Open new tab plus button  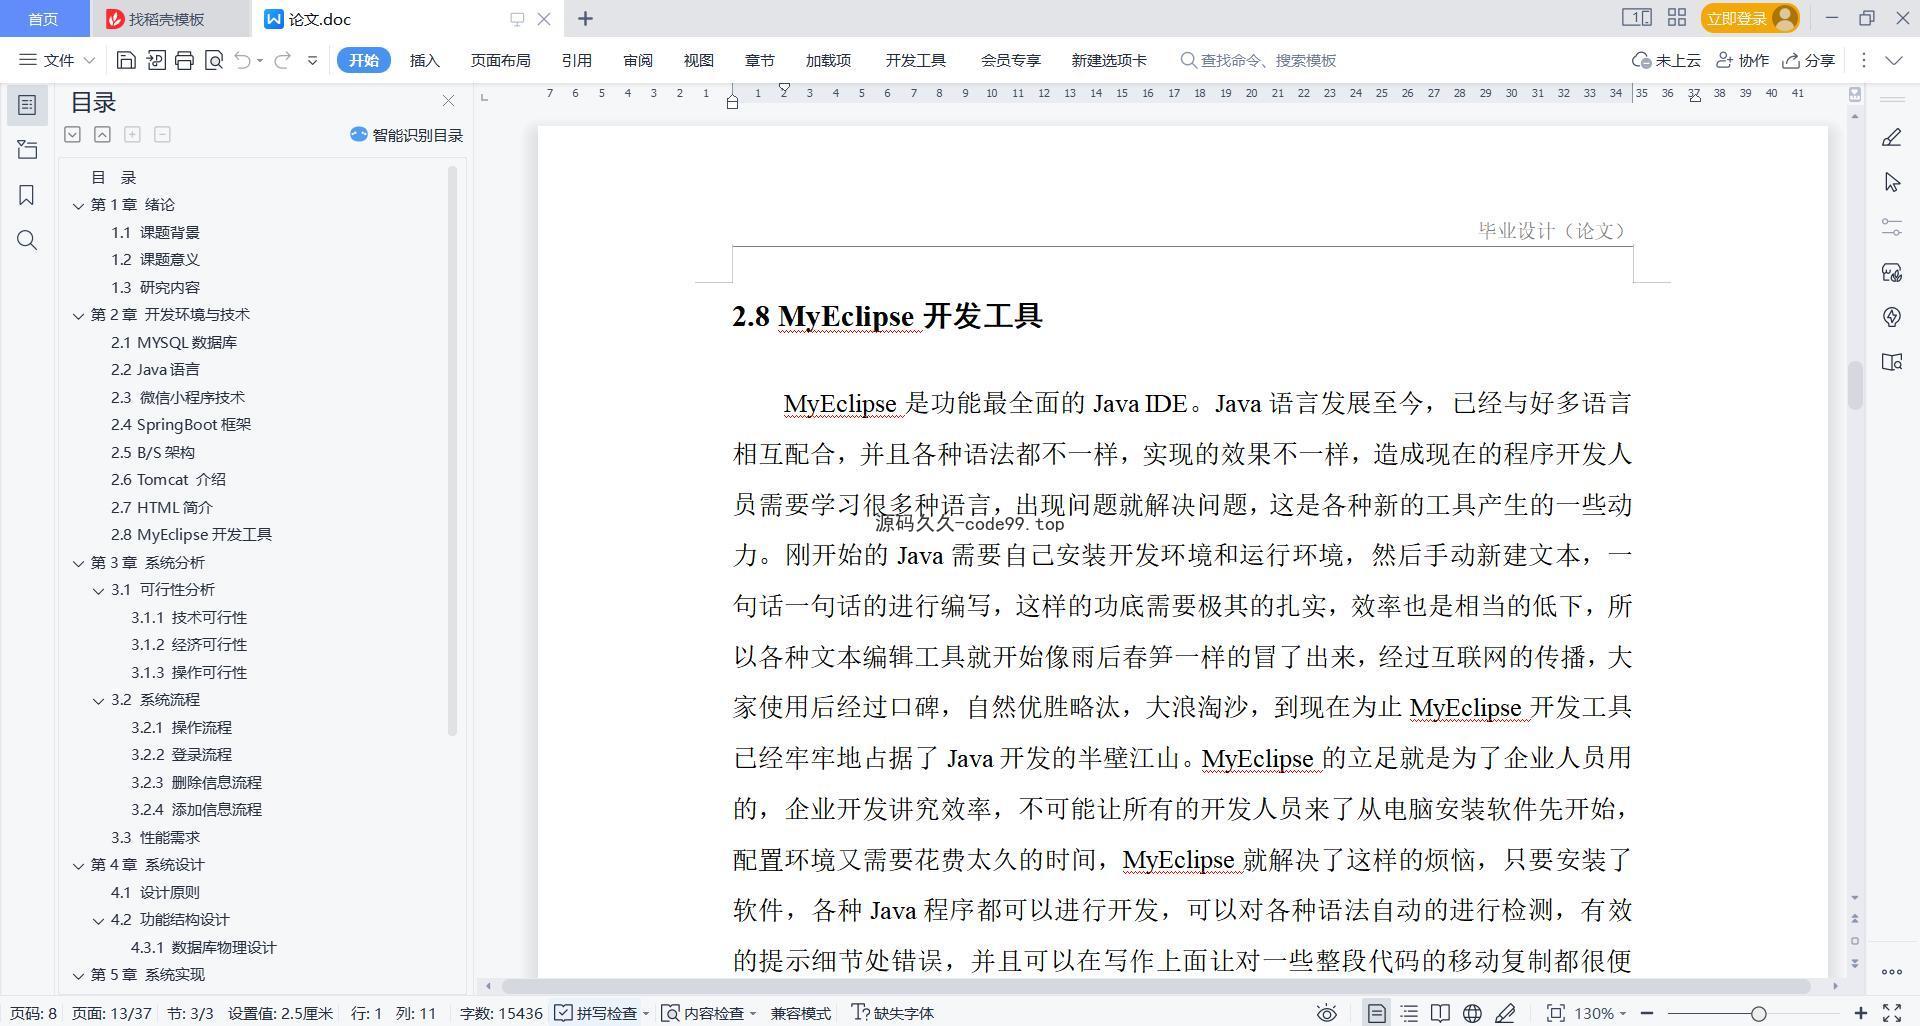pos(585,19)
